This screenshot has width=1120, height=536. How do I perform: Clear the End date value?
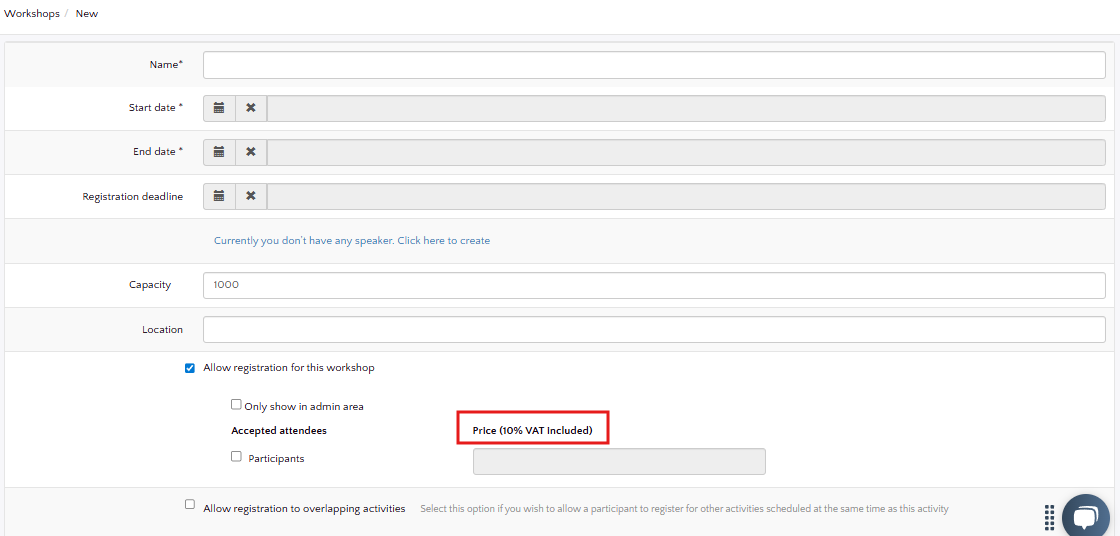pyautogui.click(x=251, y=152)
